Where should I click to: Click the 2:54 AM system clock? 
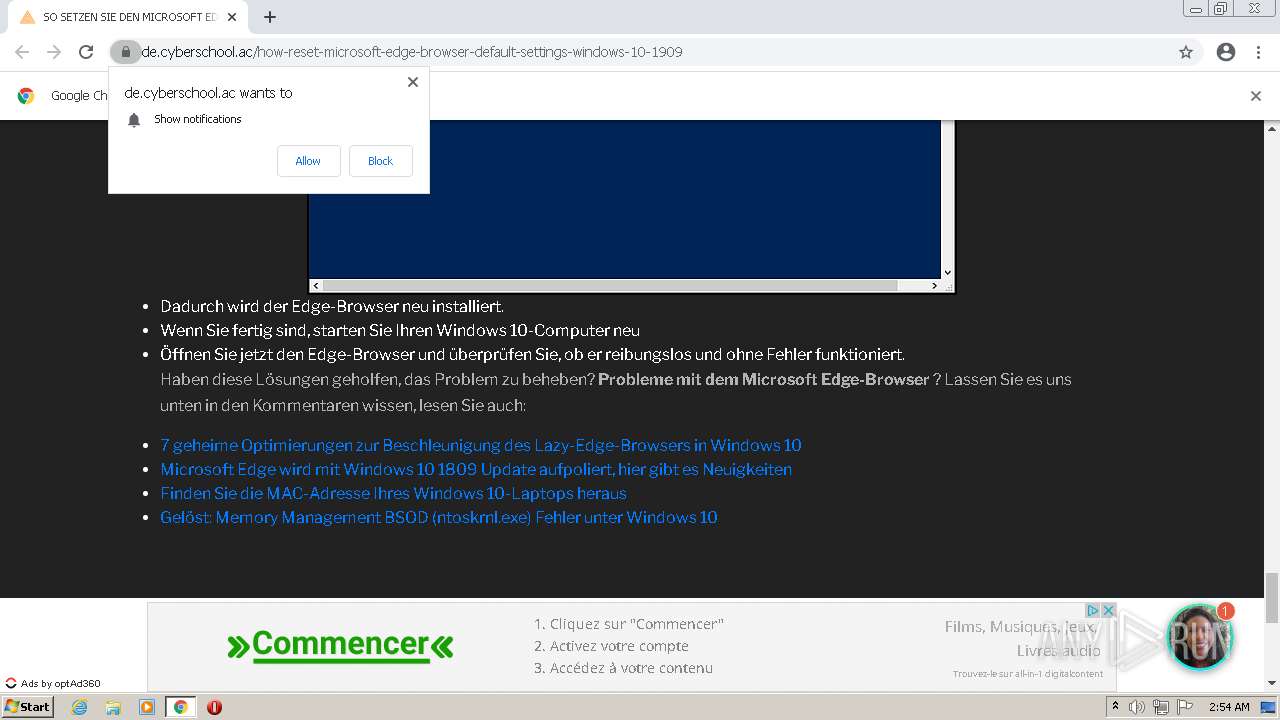point(1229,707)
